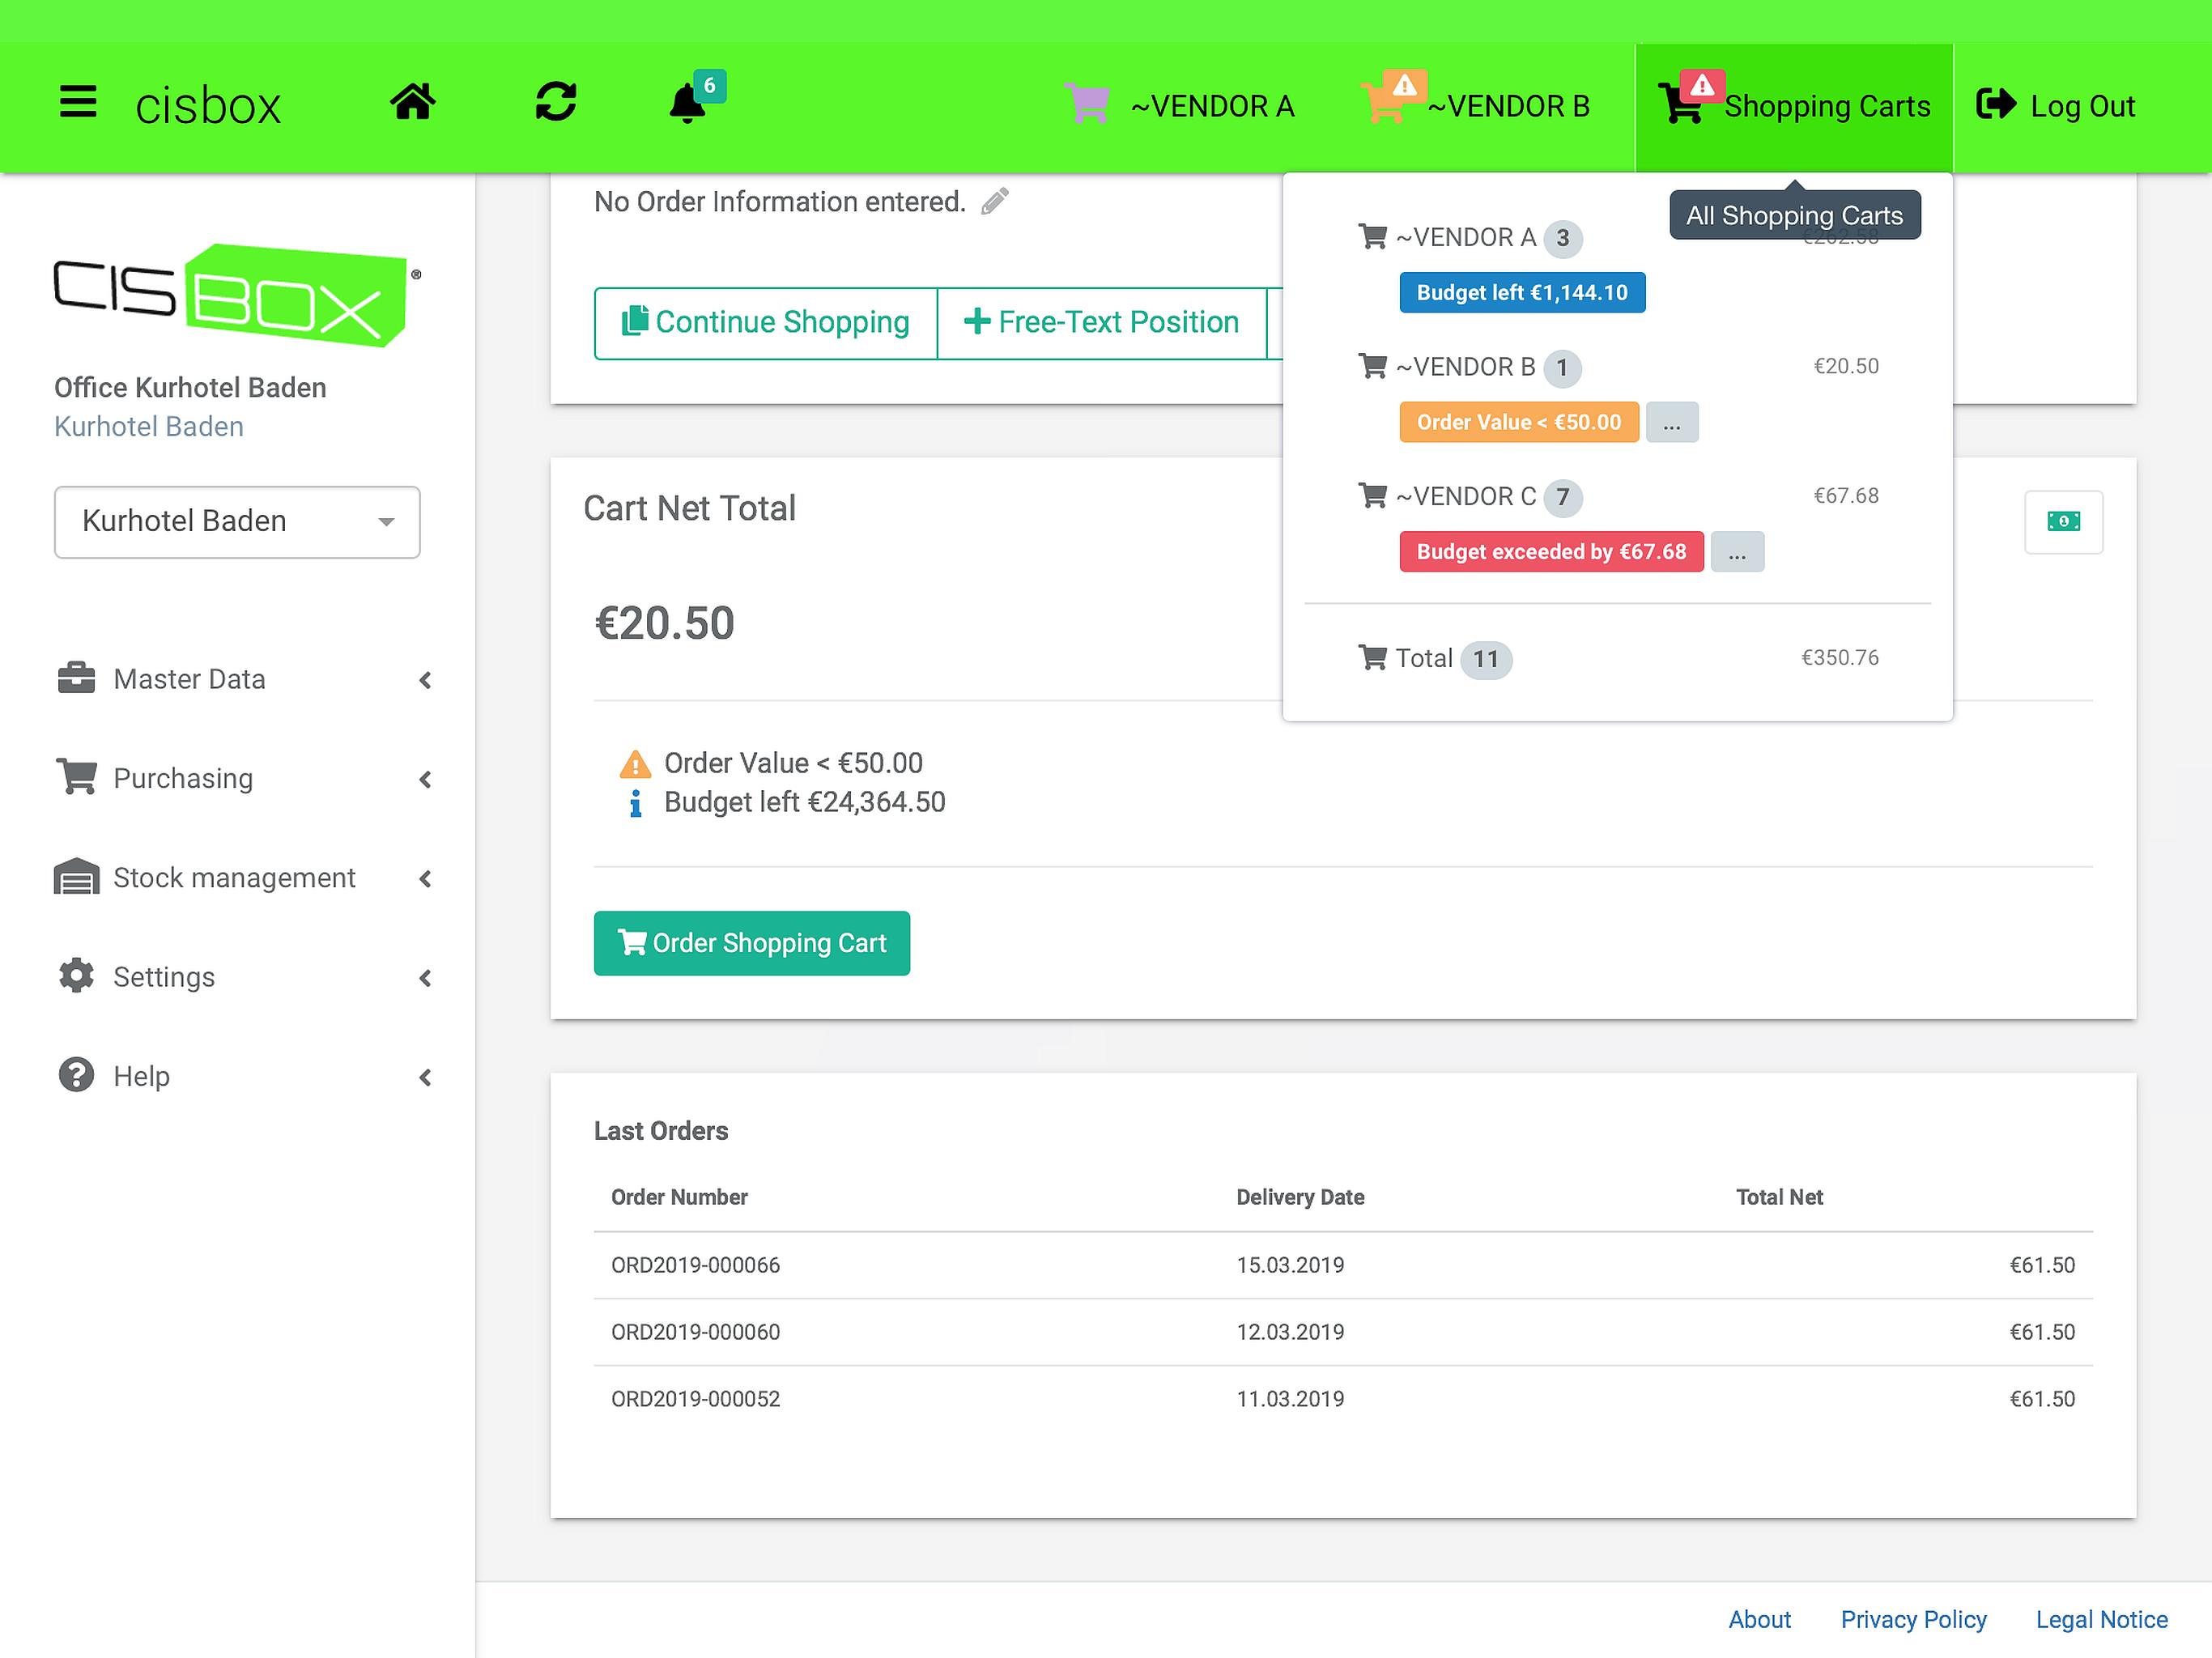Open the Kurhotel Baden dropdown
The height and width of the screenshot is (1658, 2212).
coord(237,521)
